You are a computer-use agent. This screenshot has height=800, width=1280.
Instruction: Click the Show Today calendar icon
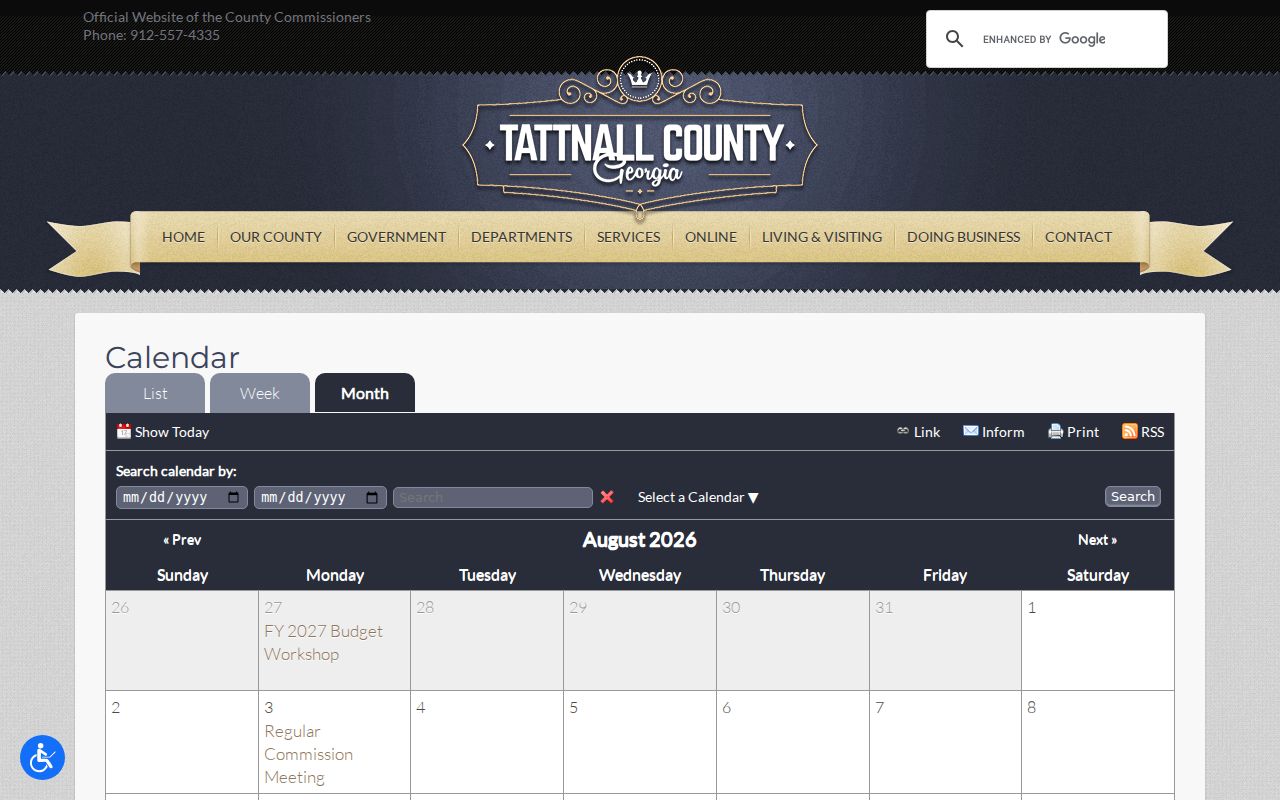tap(124, 431)
